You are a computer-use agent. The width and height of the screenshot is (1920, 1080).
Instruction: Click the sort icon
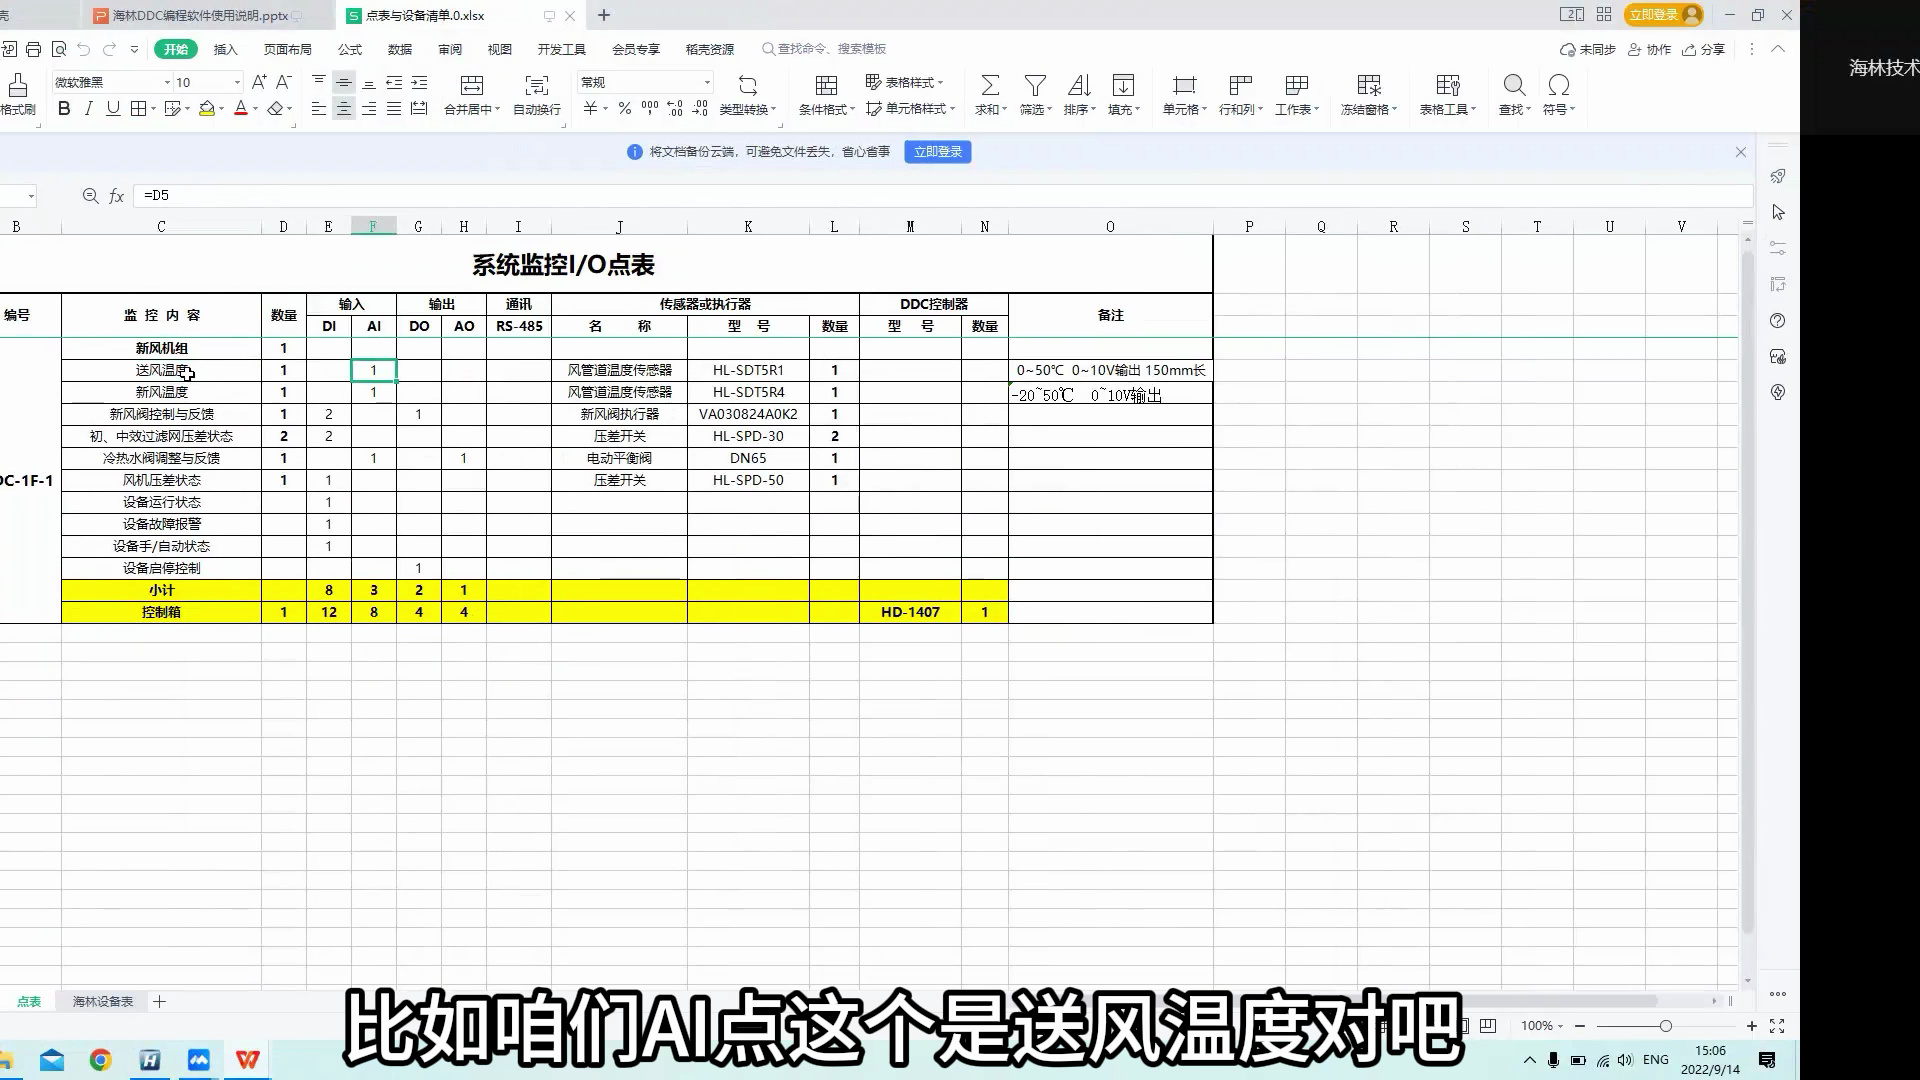1079,86
